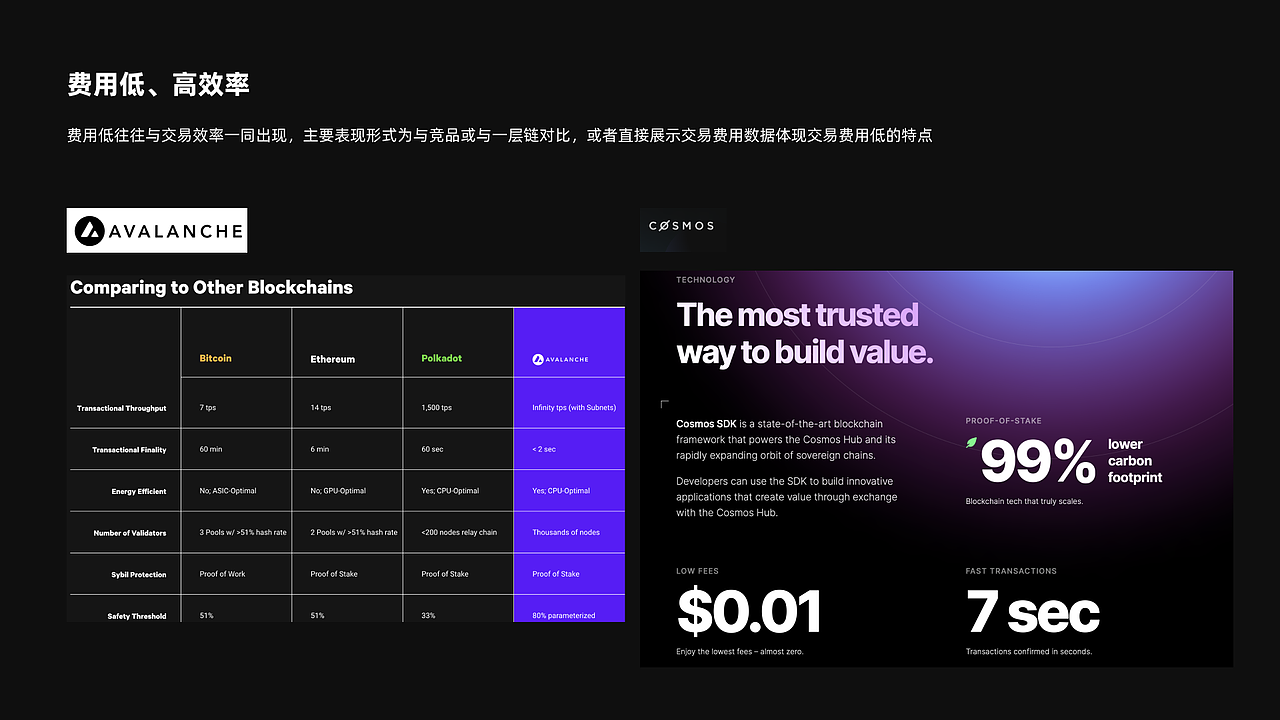Click the 'Sybil Protection' row label

(x=139, y=575)
